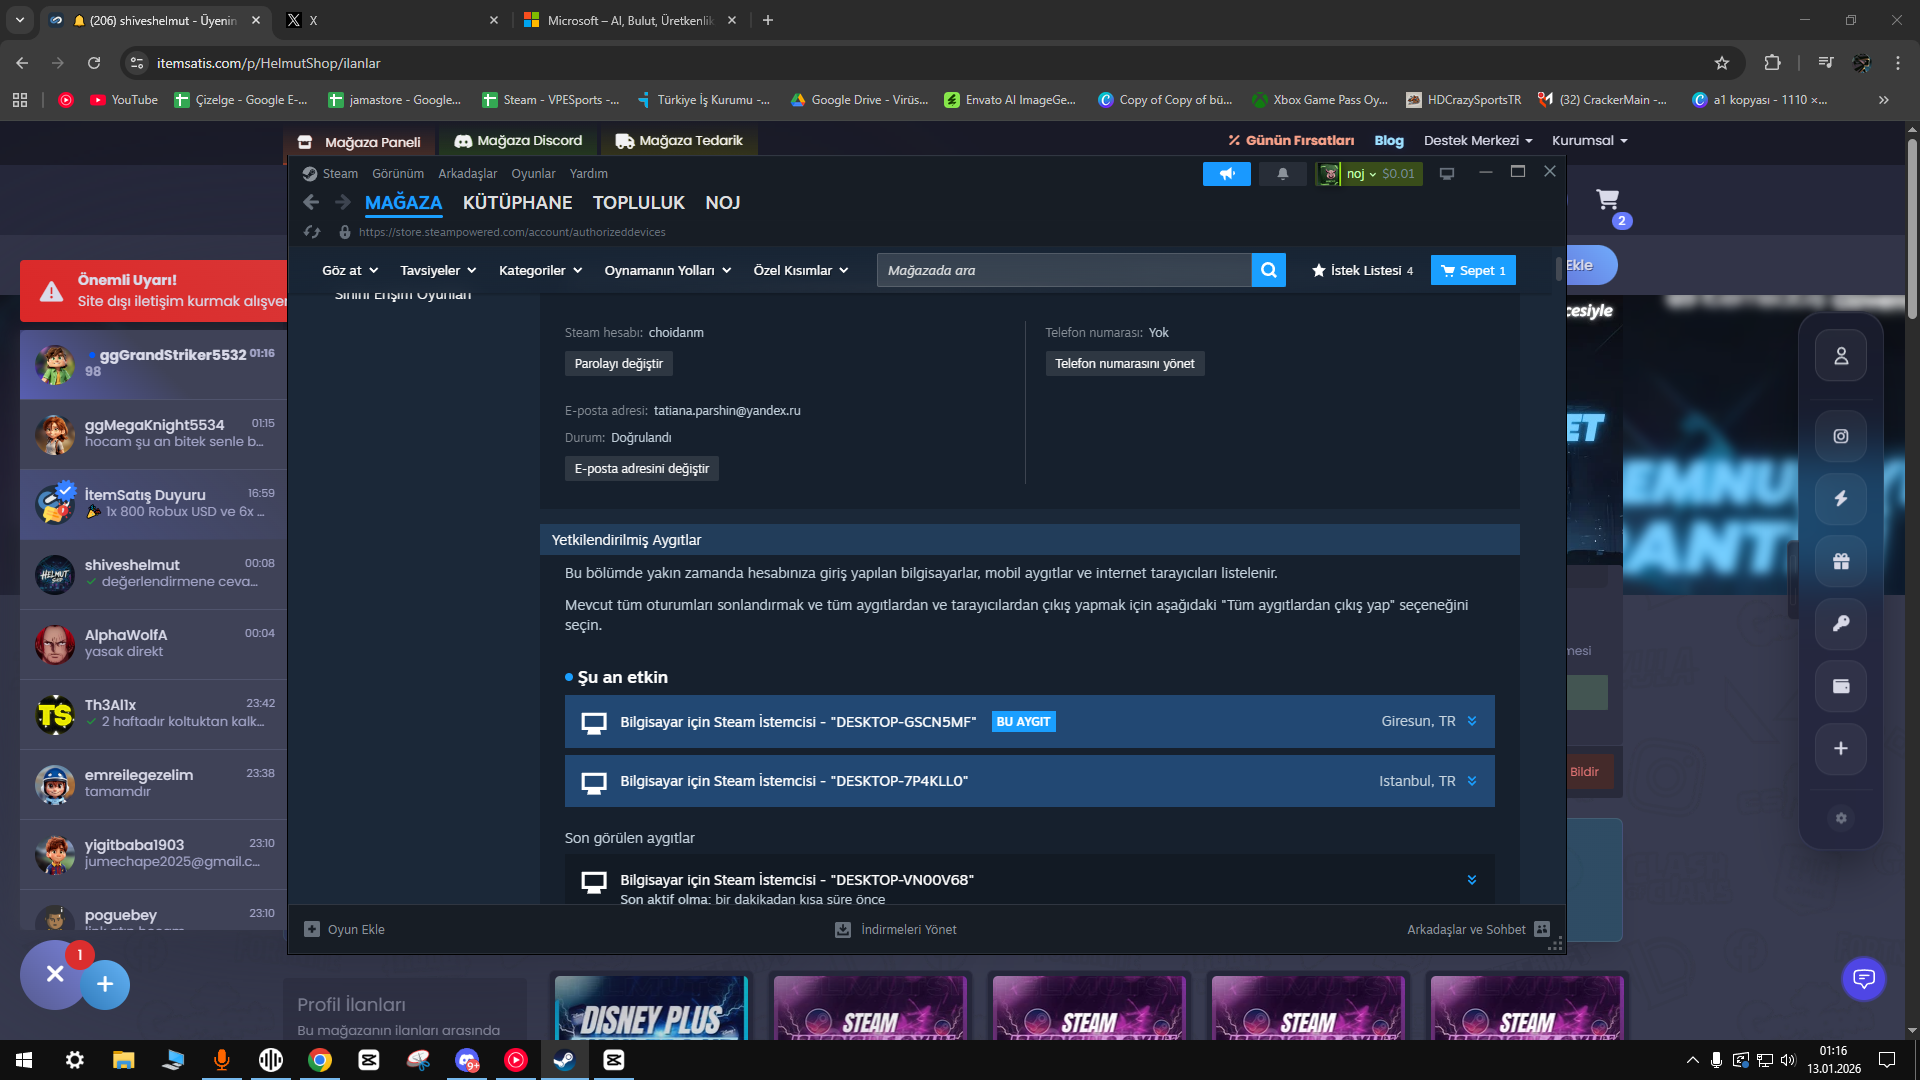Open the Mağaza Paneli link
This screenshot has height=1080, width=1920.
tap(360, 142)
